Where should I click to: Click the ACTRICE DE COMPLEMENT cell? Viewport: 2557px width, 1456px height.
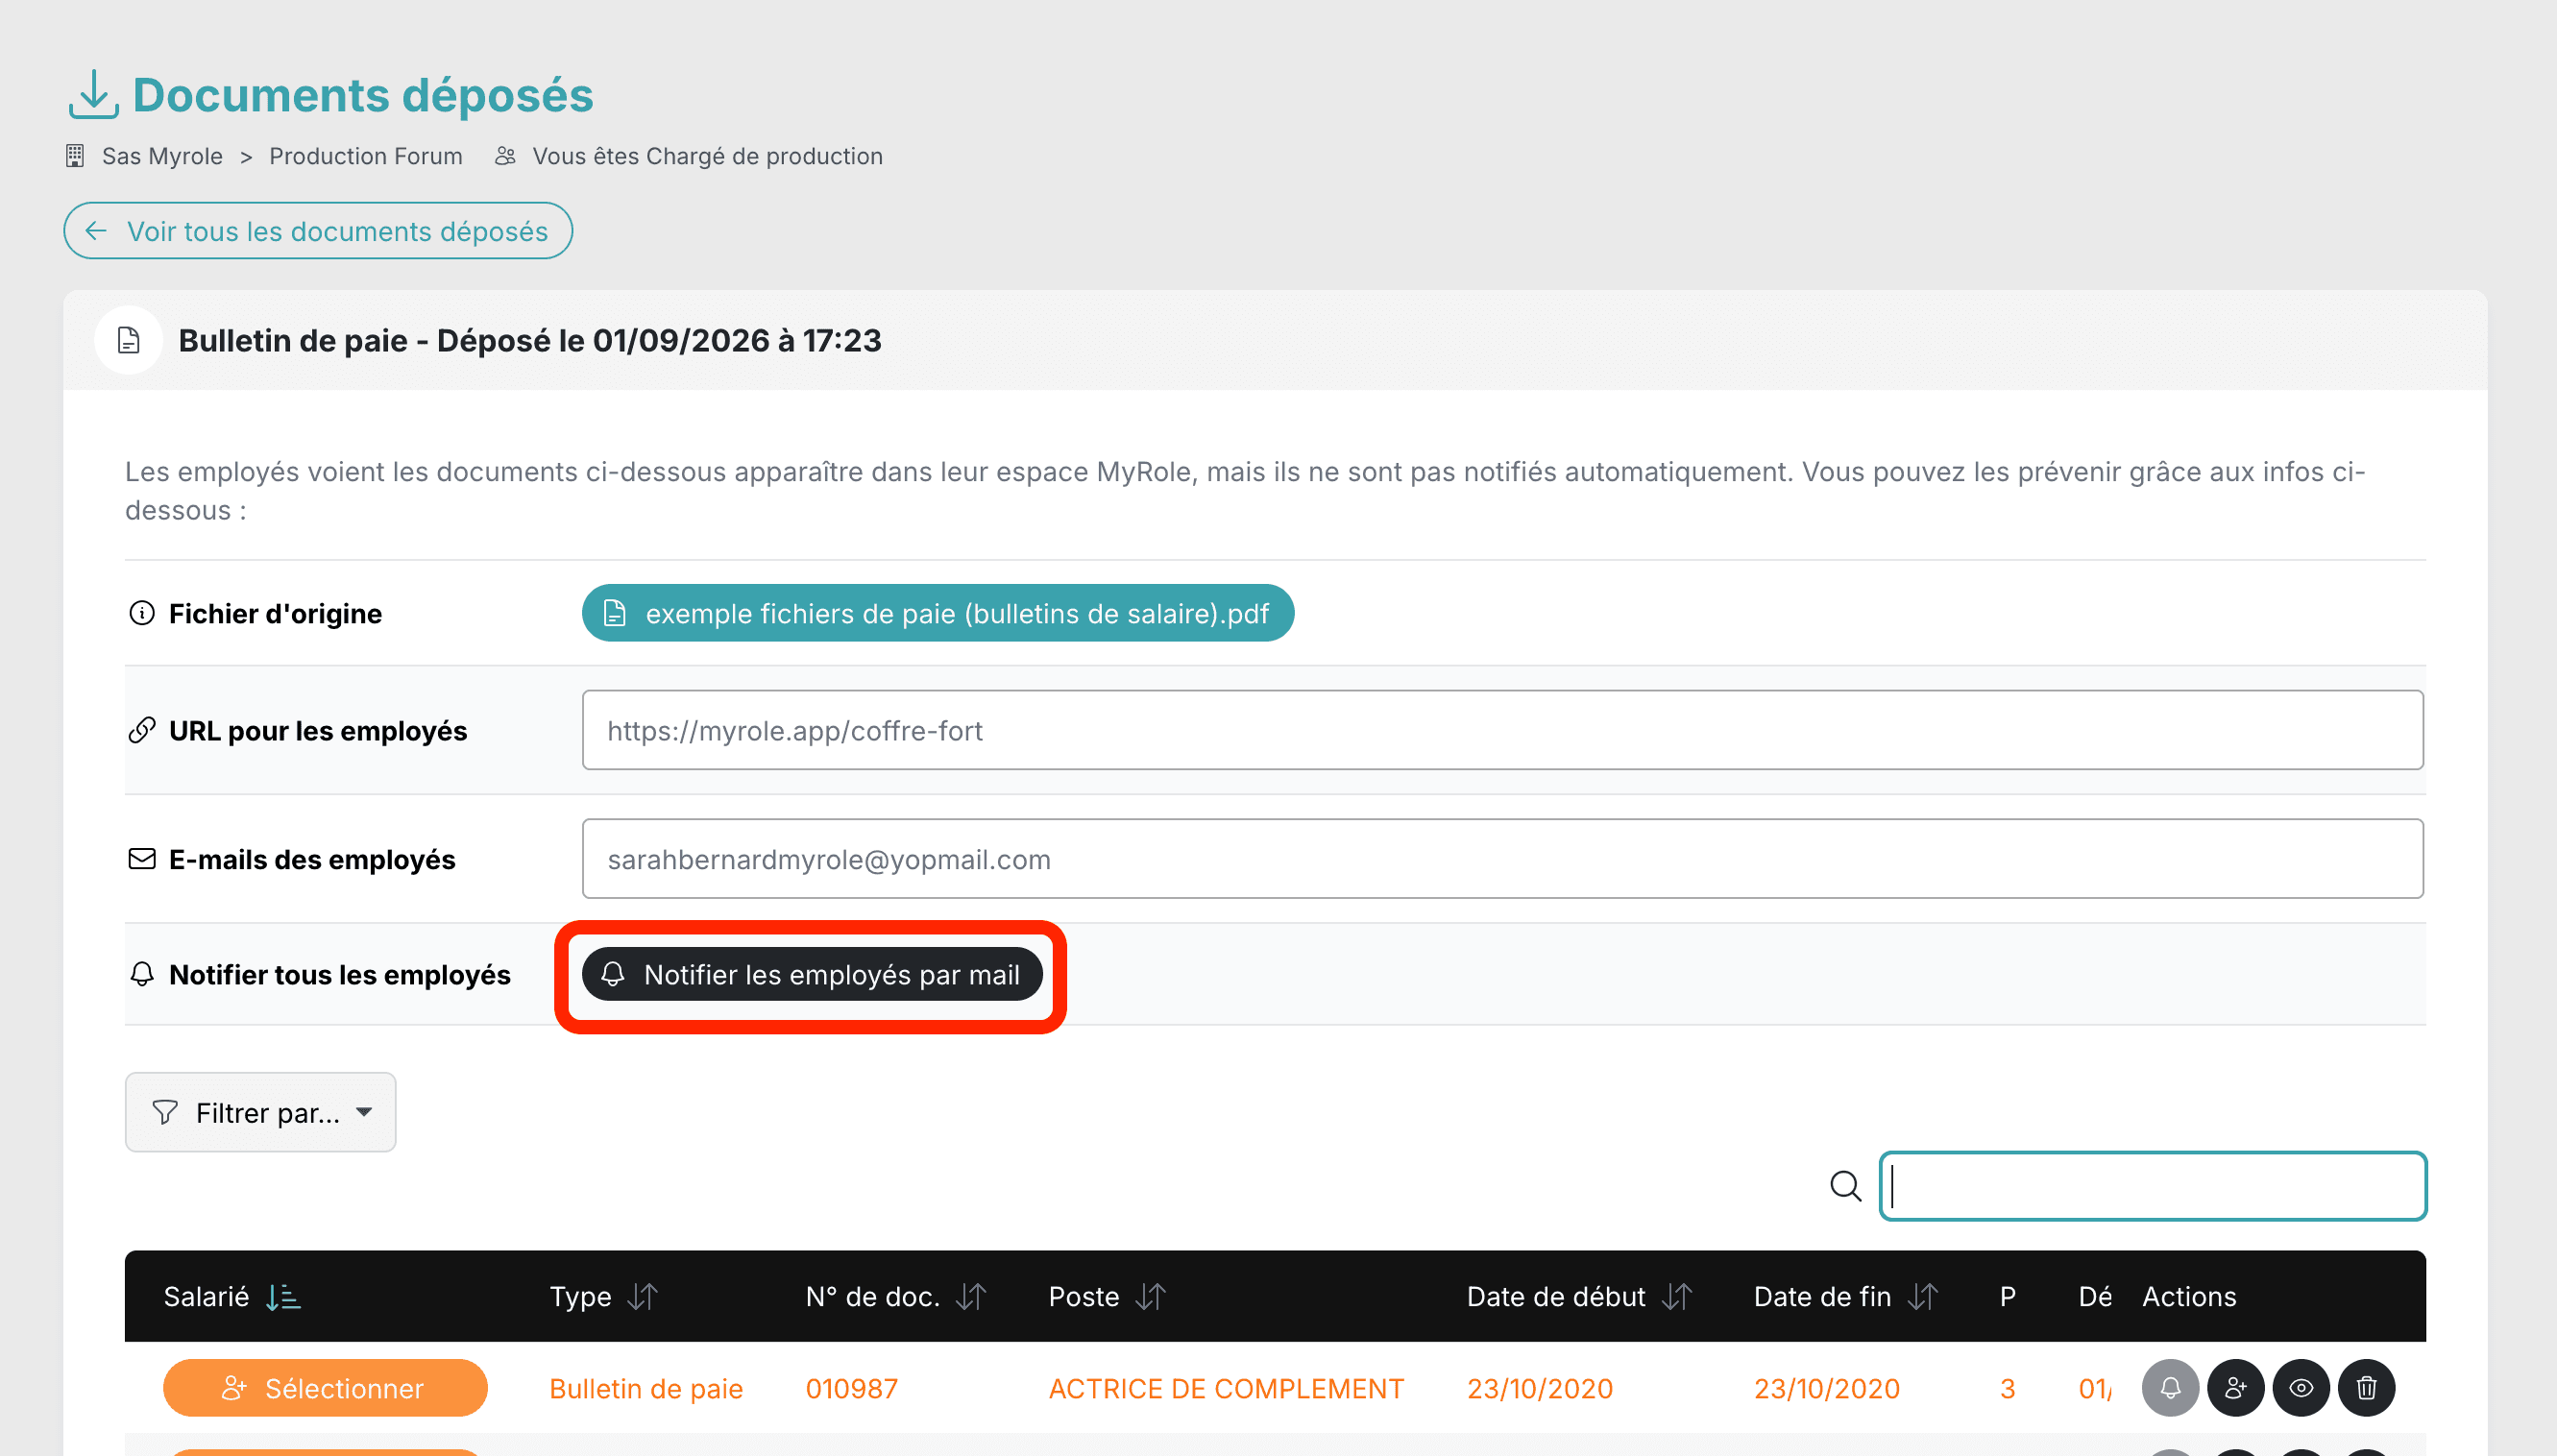click(1226, 1389)
